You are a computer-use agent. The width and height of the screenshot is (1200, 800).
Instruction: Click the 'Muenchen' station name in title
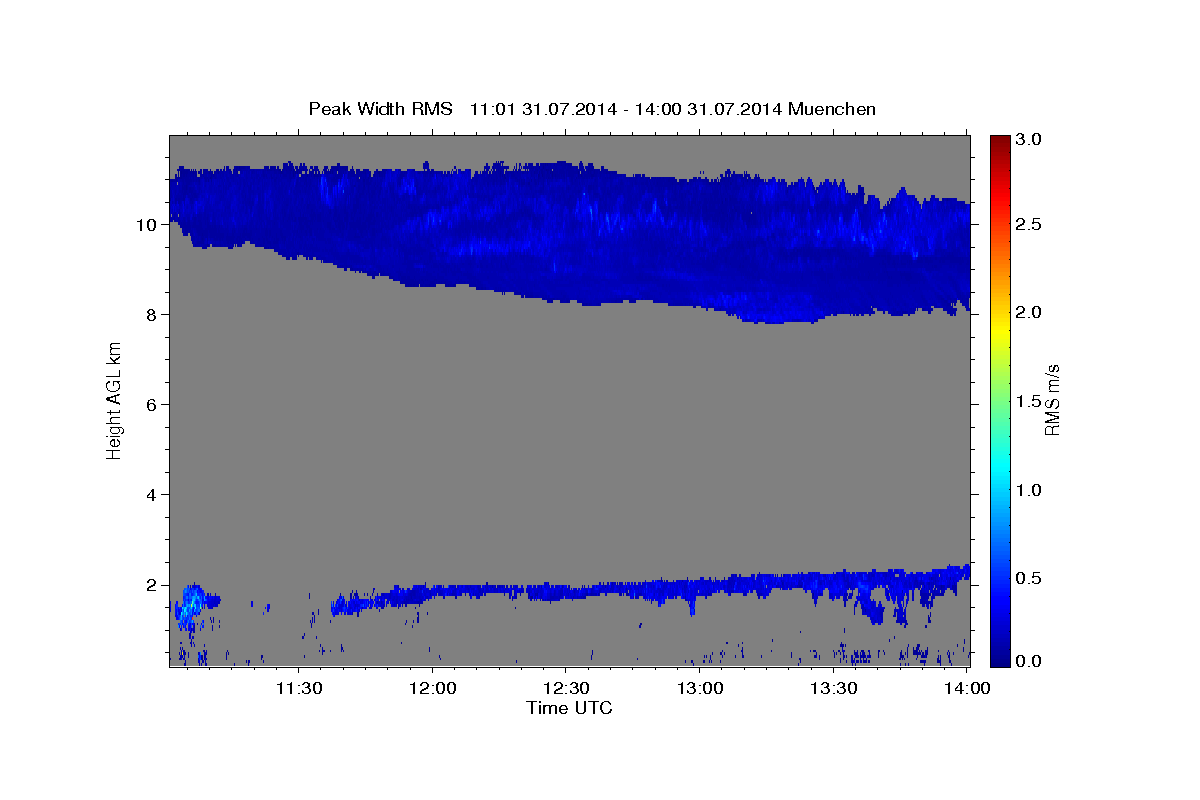[832, 109]
